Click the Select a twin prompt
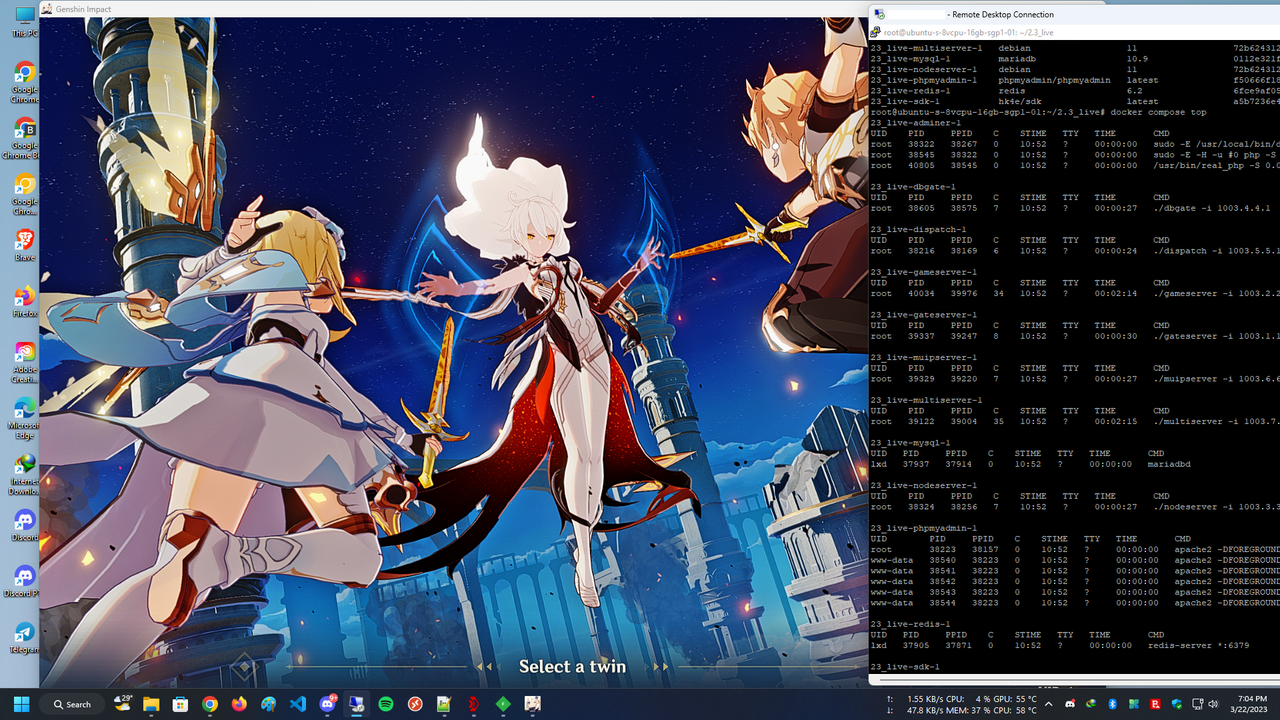Image resolution: width=1280 pixels, height=720 pixels. (572, 666)
